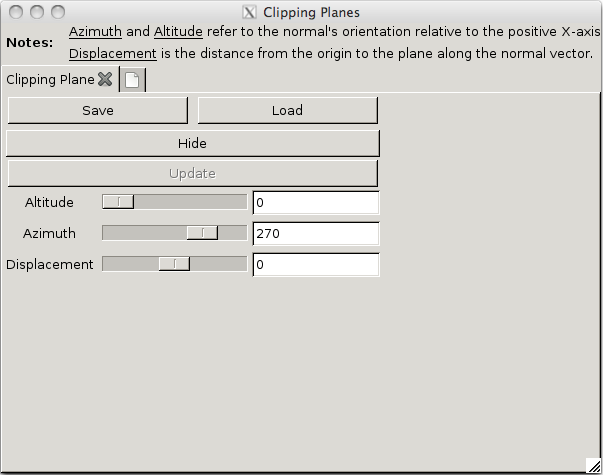Screen dimensions: 603x475
Task: Click the Altitude slider handle
Action: 119,202
